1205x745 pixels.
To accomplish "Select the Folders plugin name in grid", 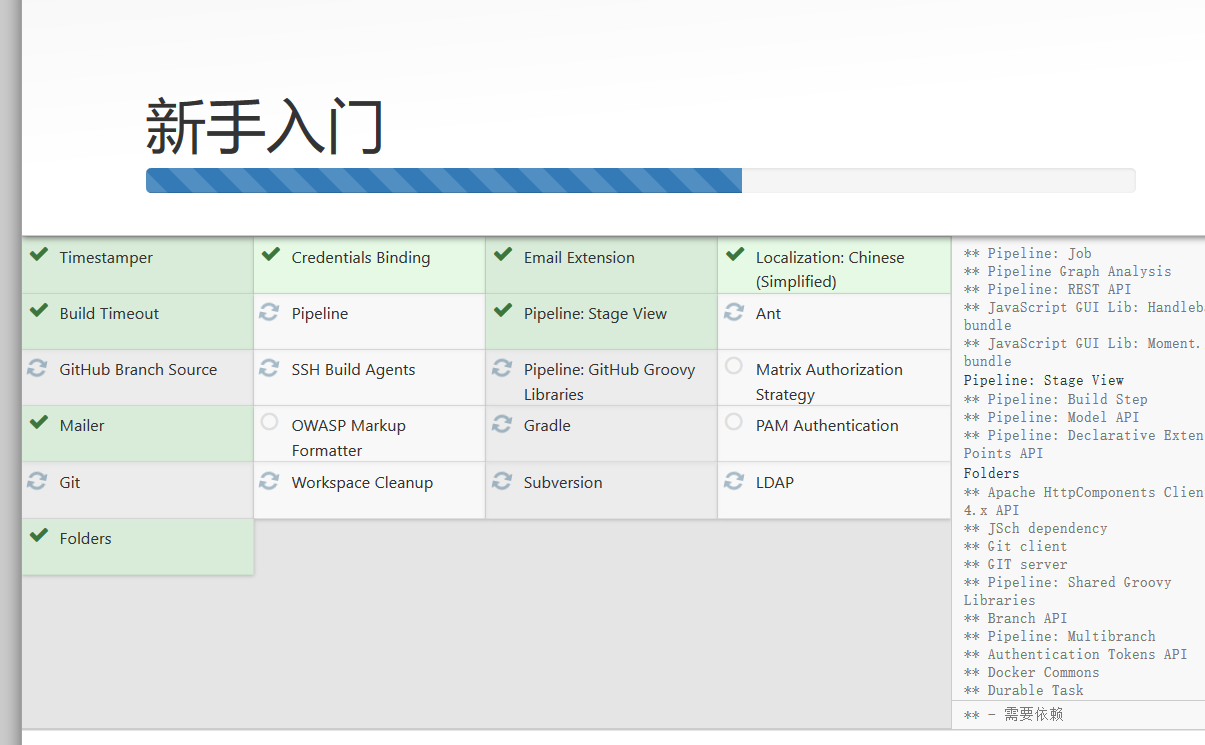I will 85,539.
